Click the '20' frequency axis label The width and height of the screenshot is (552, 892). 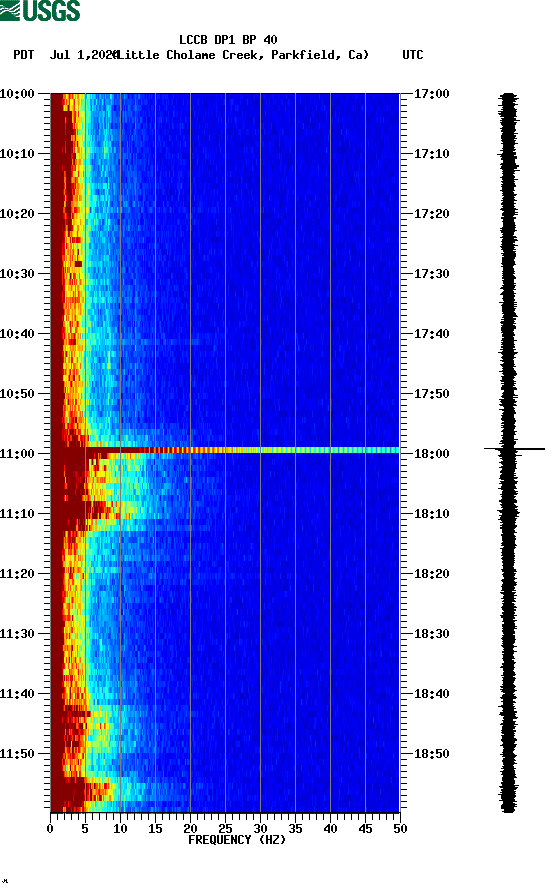click(x=190, y=829)
